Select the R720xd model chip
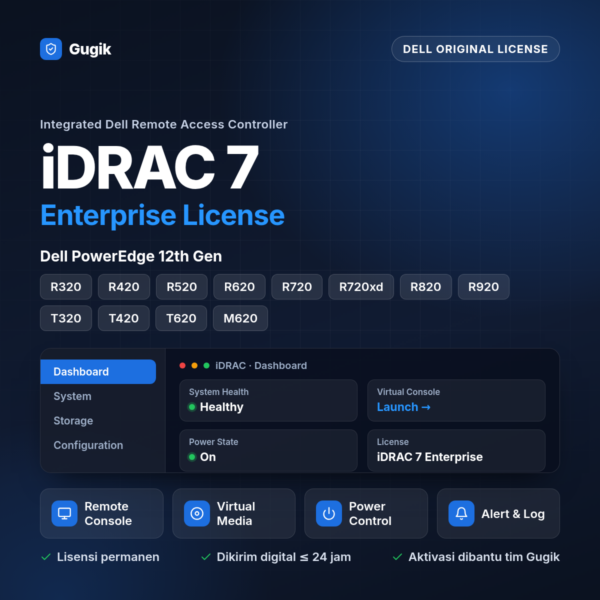Viewport: 600px width, 600px height. [x=361, y=287]
